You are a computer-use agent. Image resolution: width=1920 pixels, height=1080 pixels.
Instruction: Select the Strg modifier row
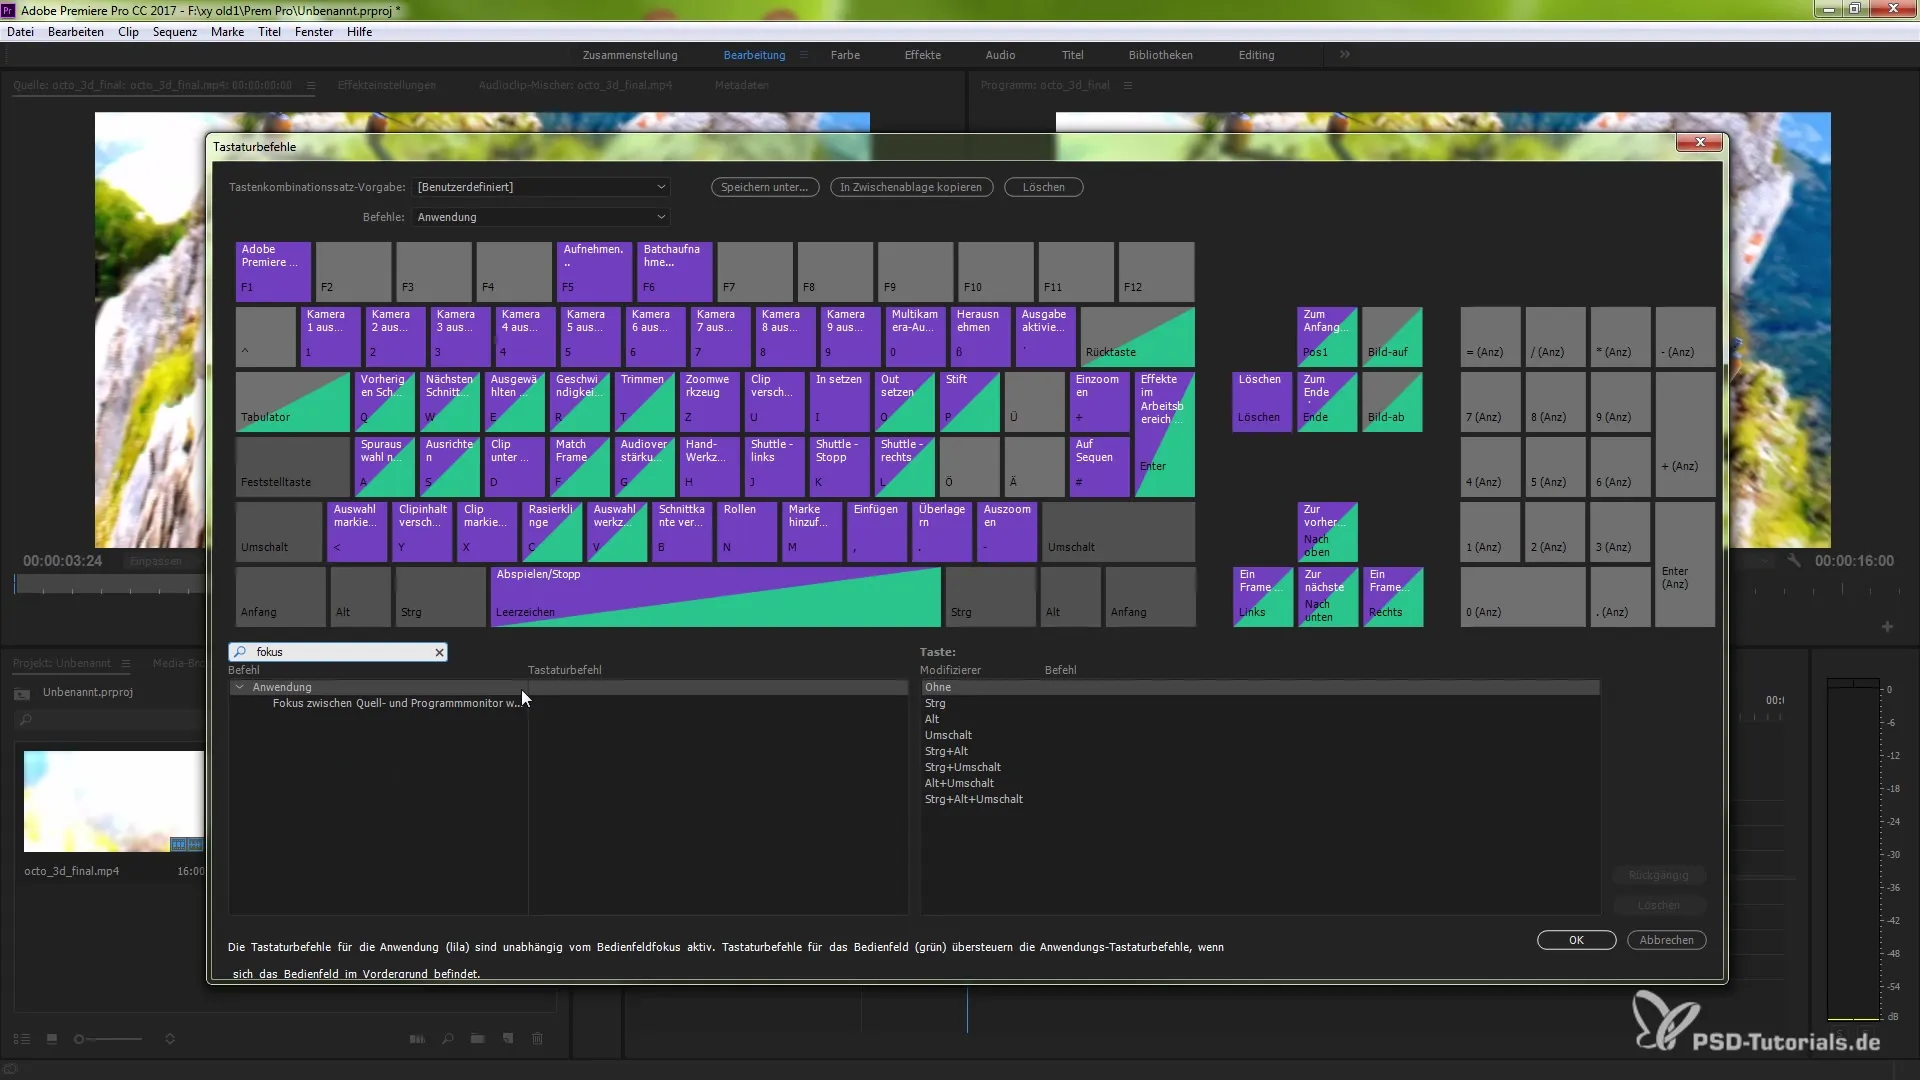click(1260, 703)
